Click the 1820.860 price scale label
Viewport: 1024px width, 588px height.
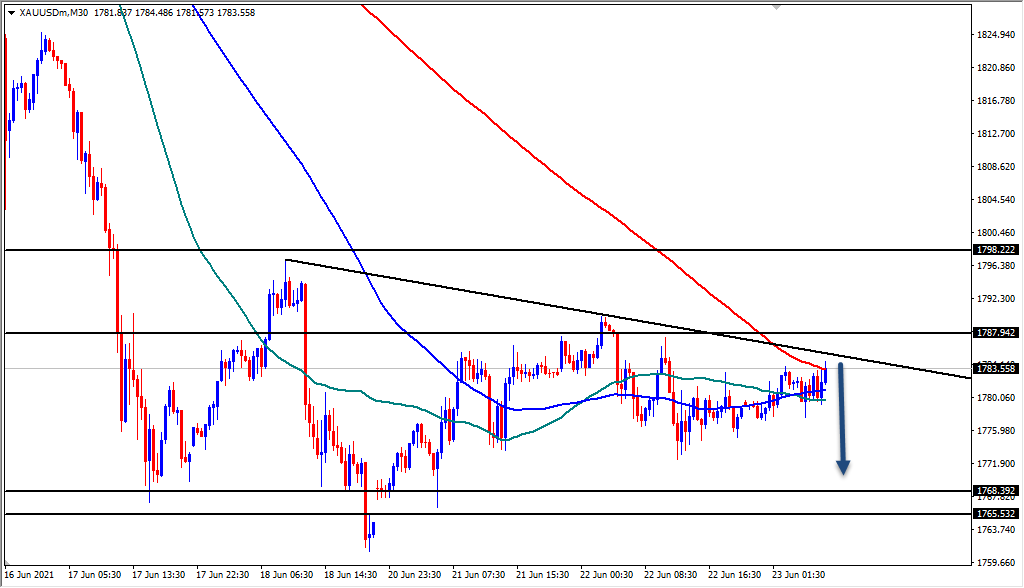[996, 67]
